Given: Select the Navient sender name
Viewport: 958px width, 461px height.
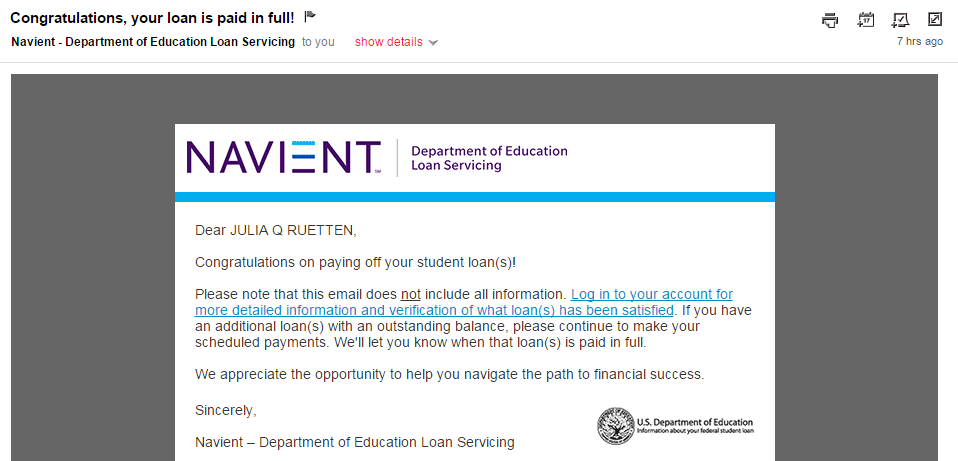Looking at the screenshot, I should pyautogui.click(x=153, y=42).
